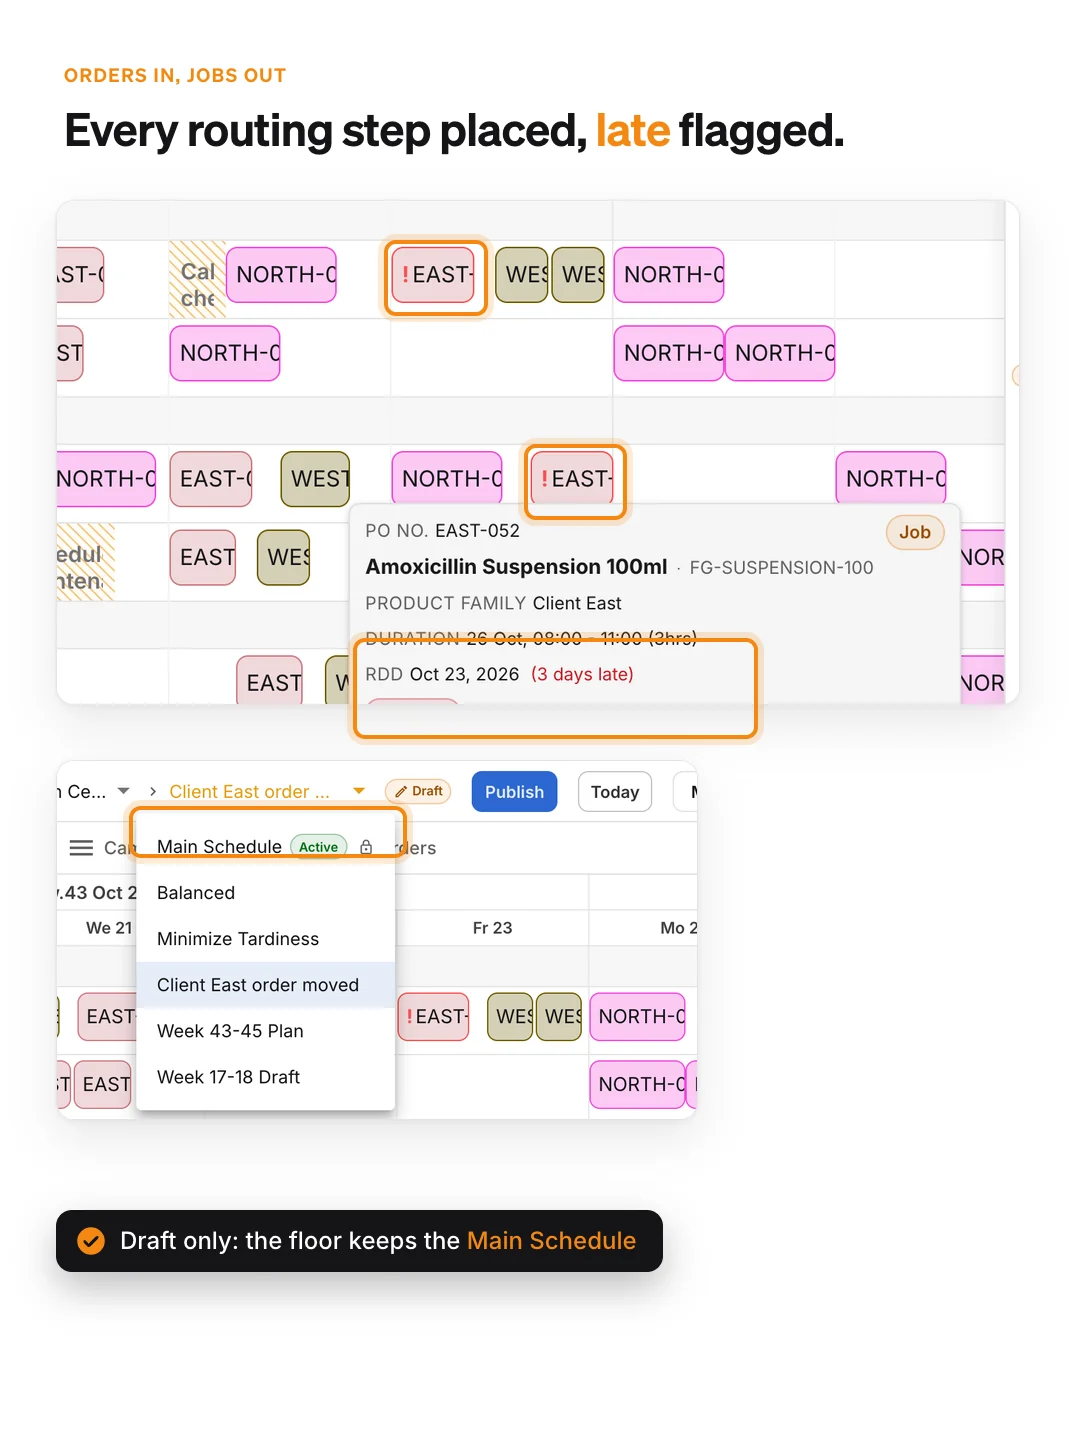This screenshot has width=1074, height=1446.
Task: Choose the Balanced scenario
Action: pyautogui.click(x=265, y=893)
